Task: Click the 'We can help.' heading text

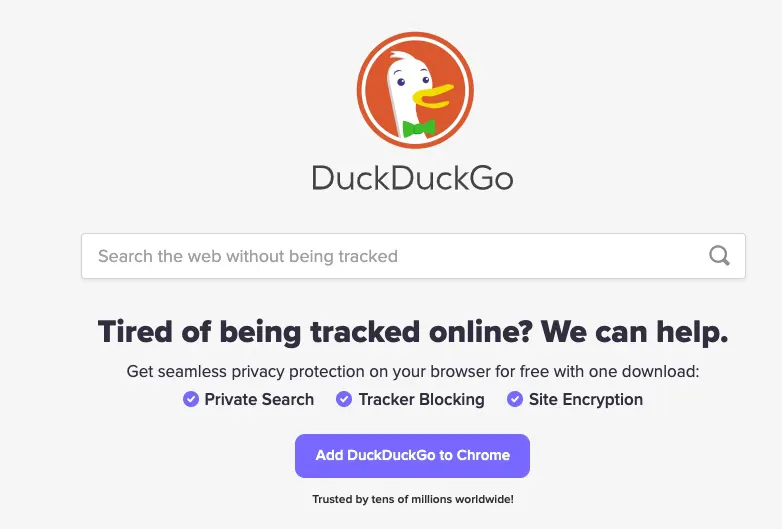Action: coord(634,332)
